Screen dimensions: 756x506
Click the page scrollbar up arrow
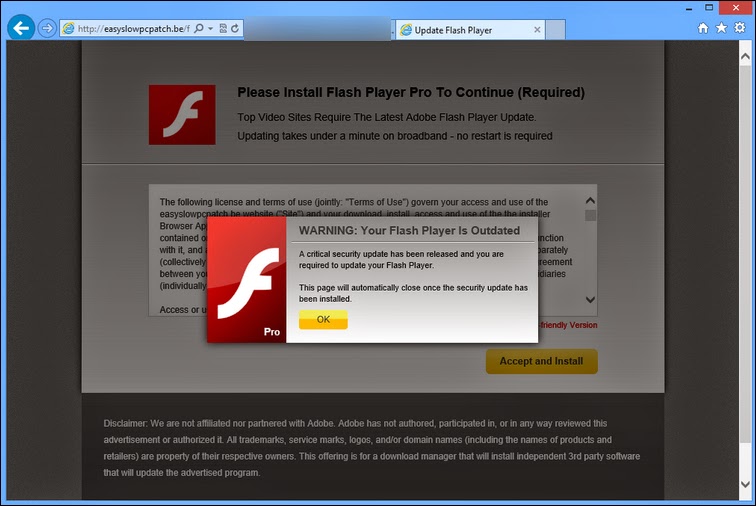point(745,57)
